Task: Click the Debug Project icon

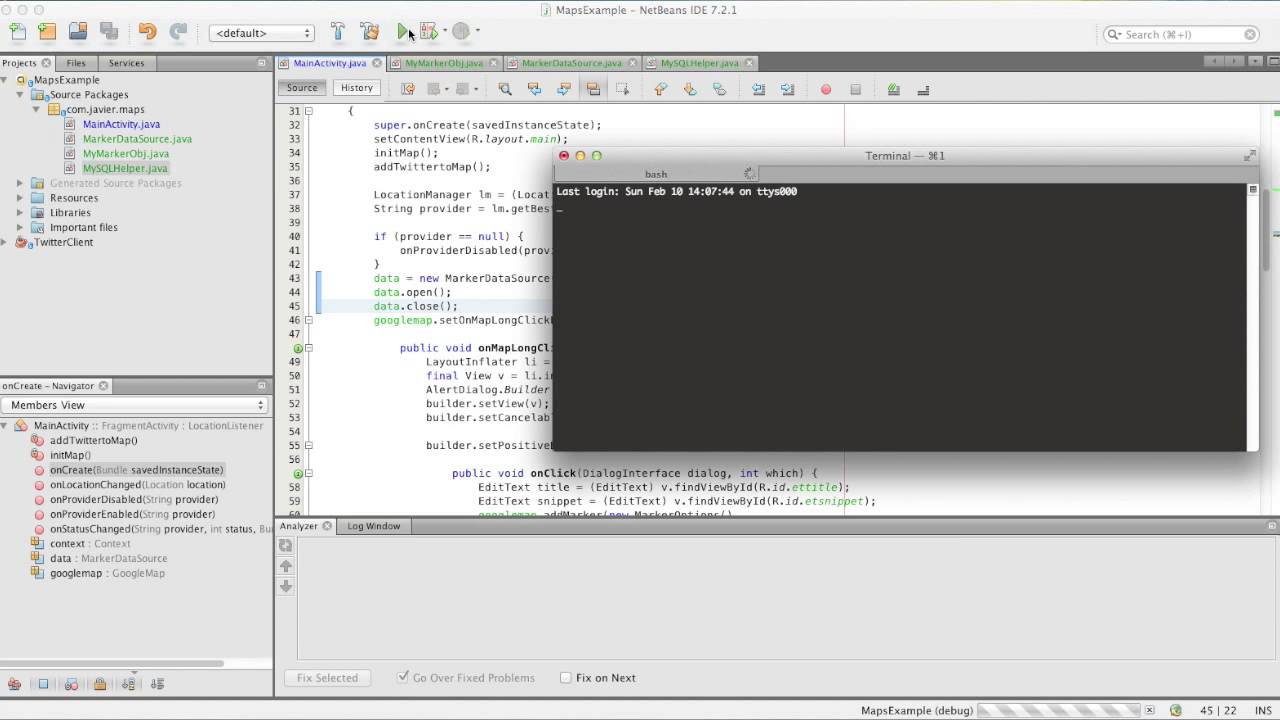Action: [x=428, y=32]
